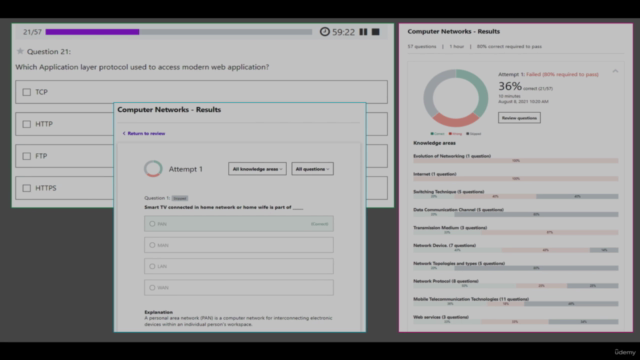Select the LAN radio option

152,266
